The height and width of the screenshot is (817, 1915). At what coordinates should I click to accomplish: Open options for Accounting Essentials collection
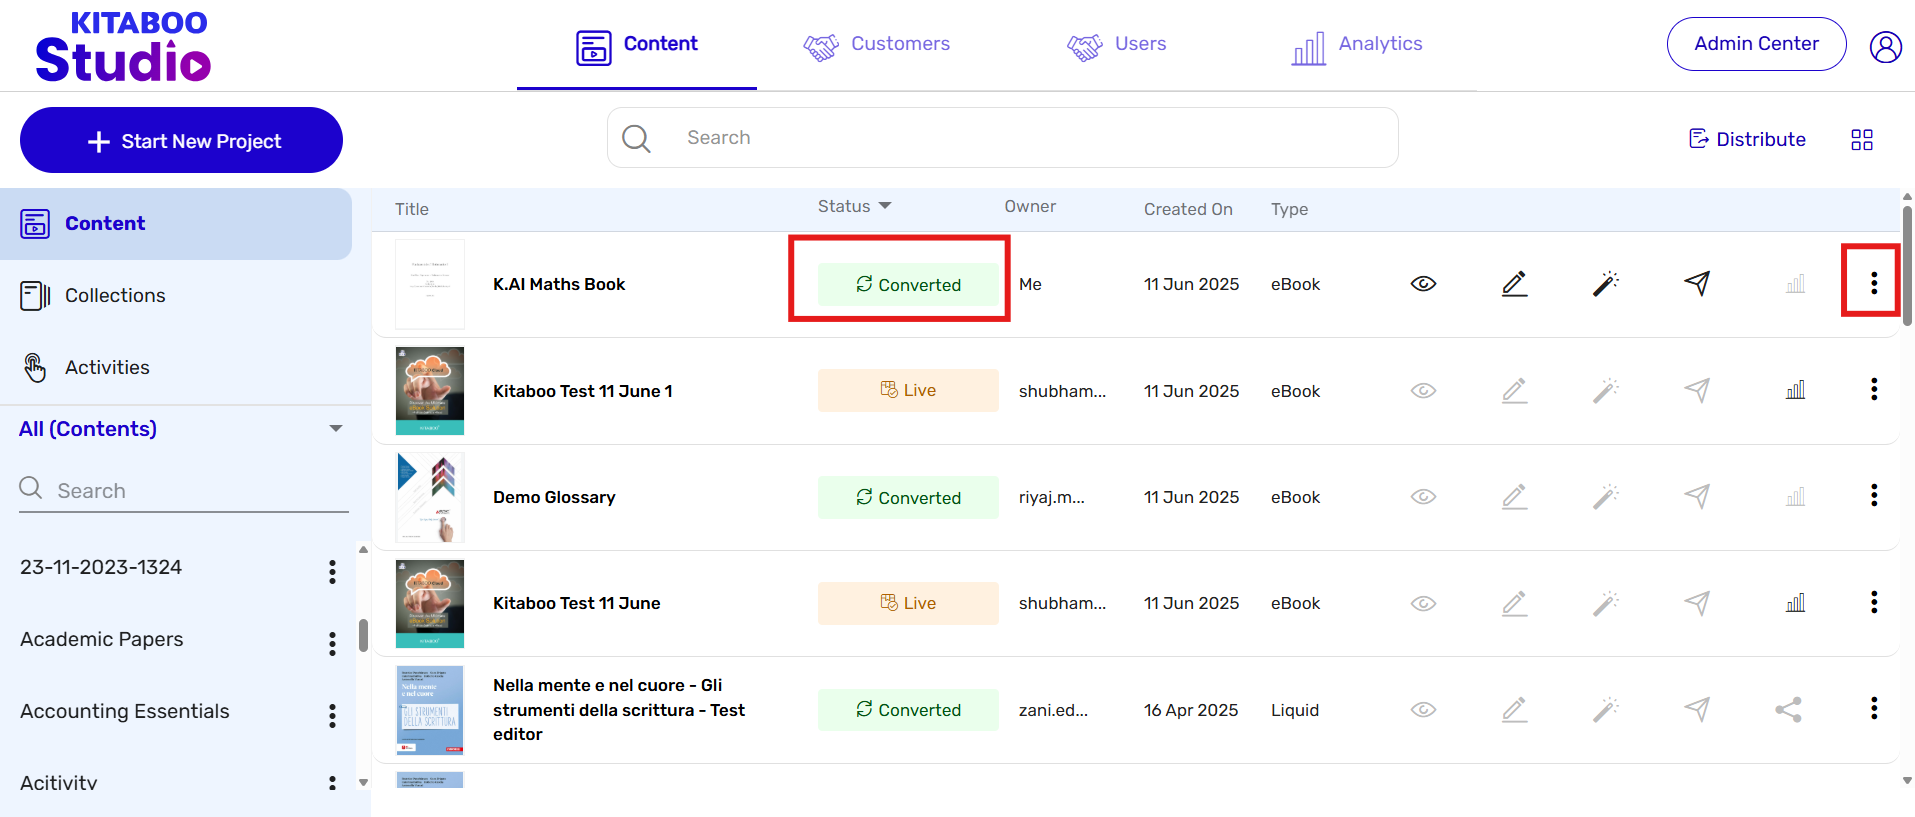click(x=332, y=716)
